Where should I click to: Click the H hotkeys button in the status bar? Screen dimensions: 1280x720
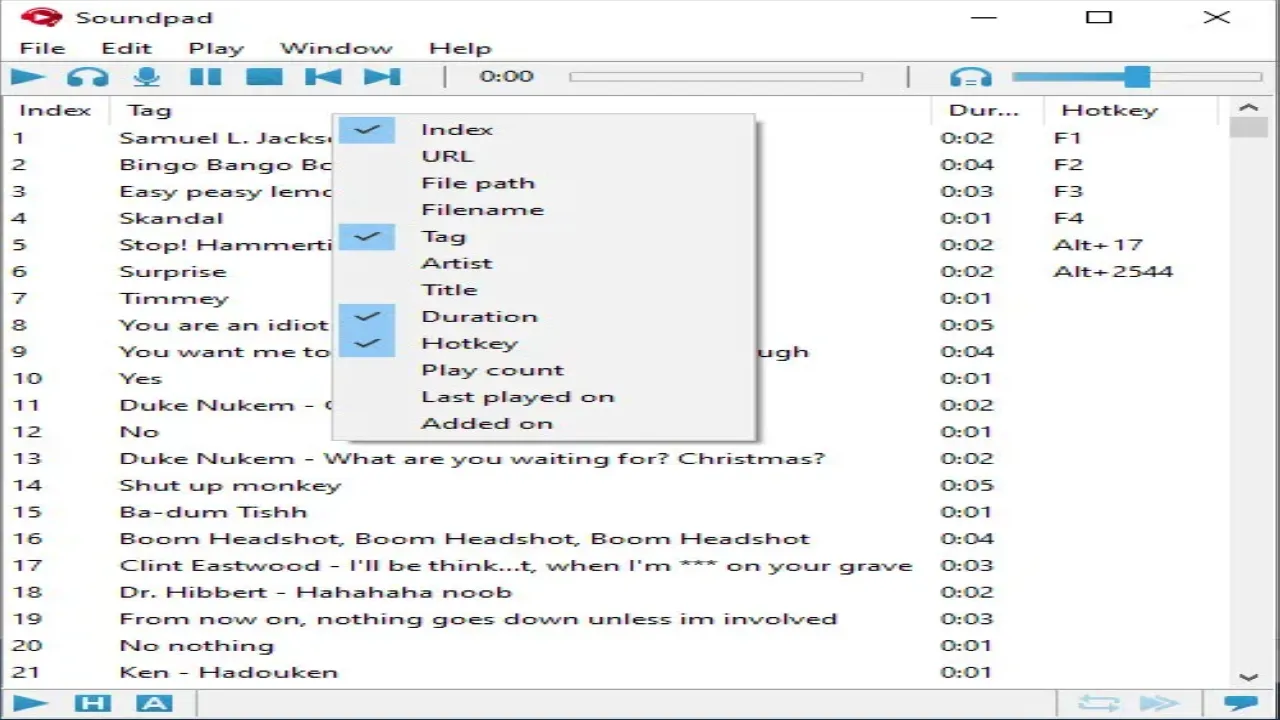[x=93, y=703]
